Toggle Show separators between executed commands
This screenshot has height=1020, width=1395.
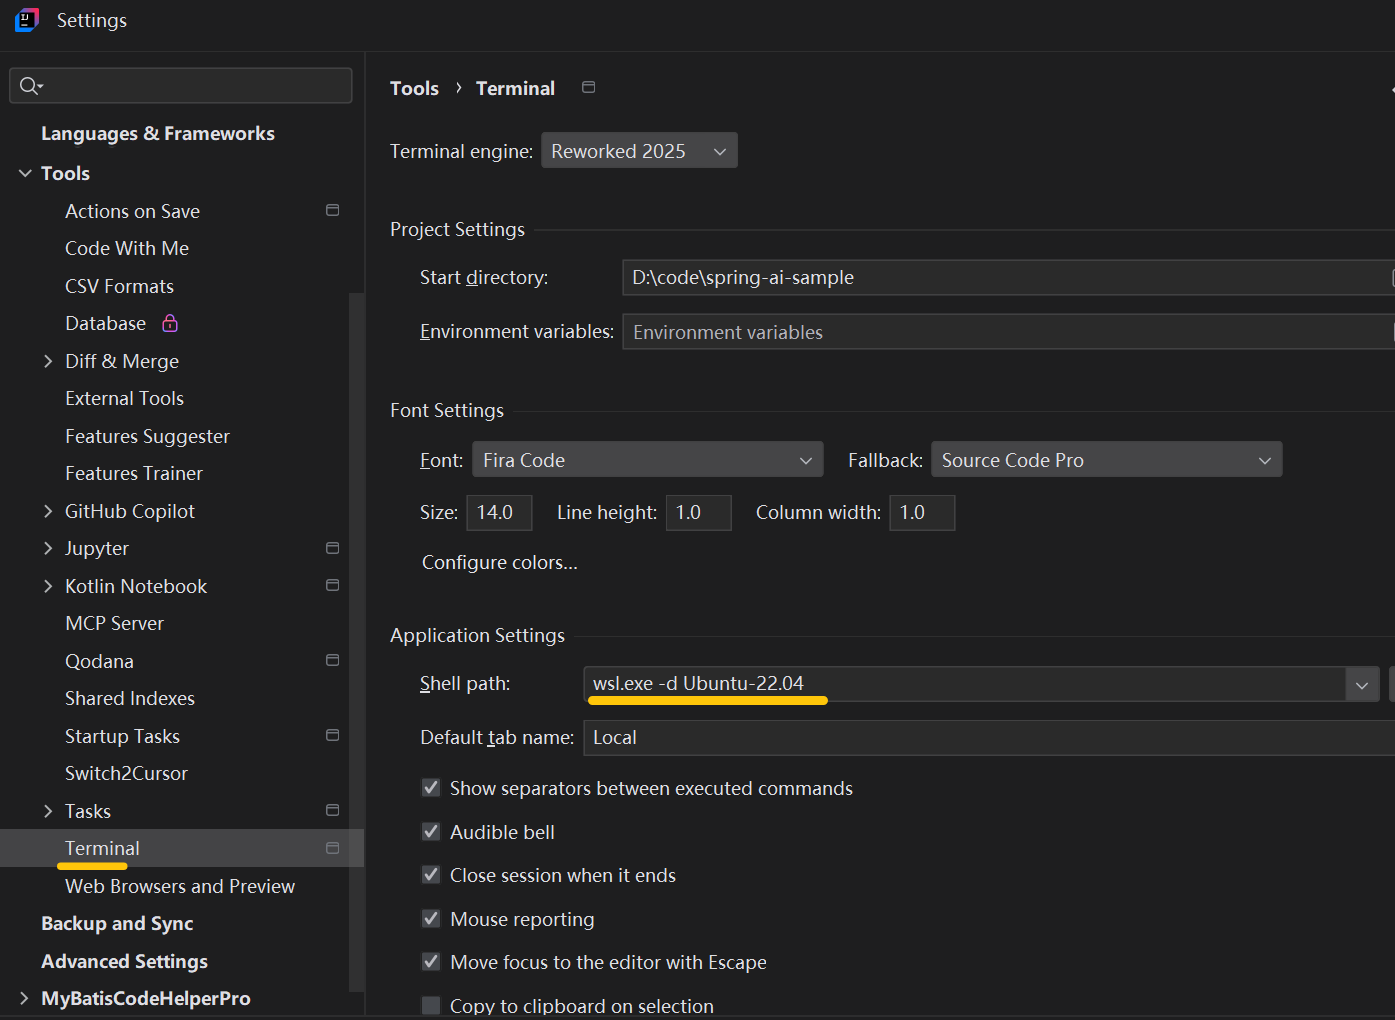point(431,788)
